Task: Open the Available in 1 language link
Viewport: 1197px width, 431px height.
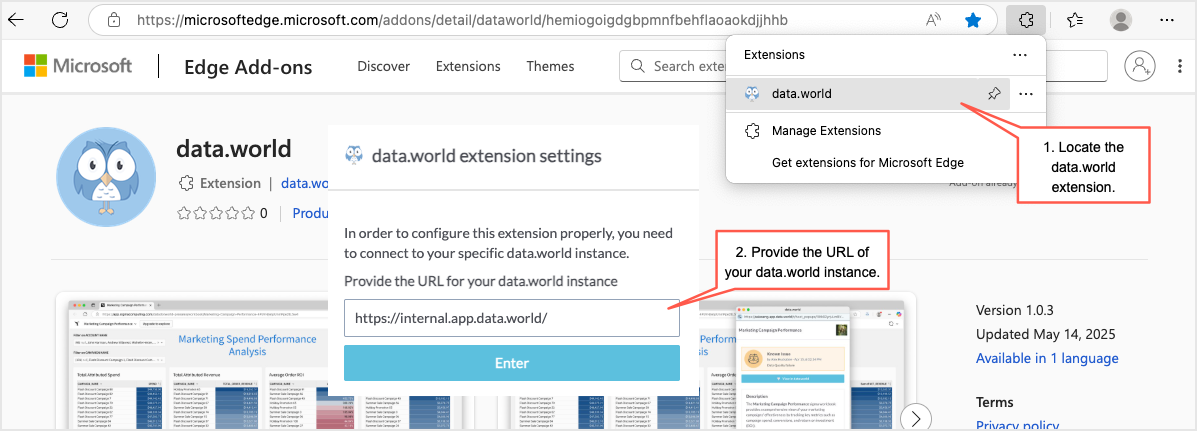Action: [x=1047, y=359]
